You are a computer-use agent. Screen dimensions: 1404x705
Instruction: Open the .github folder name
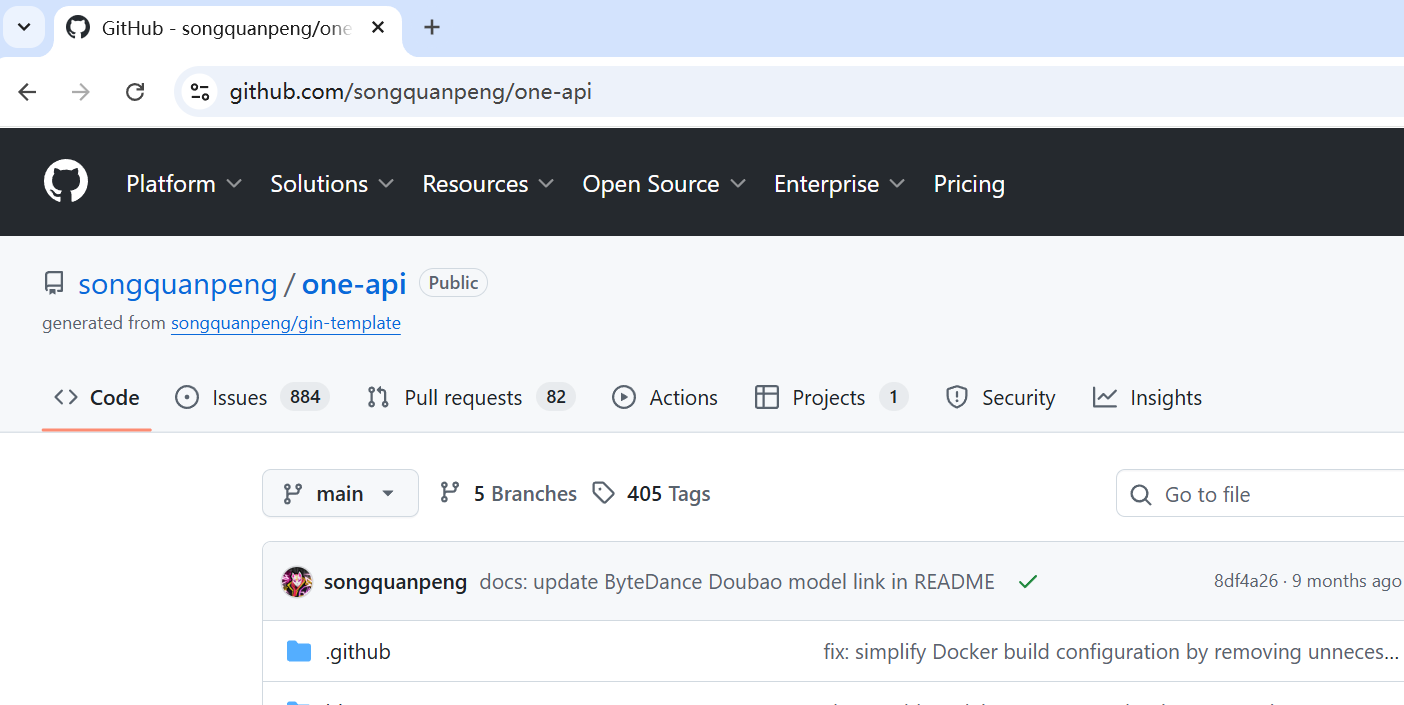pyautogui.click(x=358, y=652)
